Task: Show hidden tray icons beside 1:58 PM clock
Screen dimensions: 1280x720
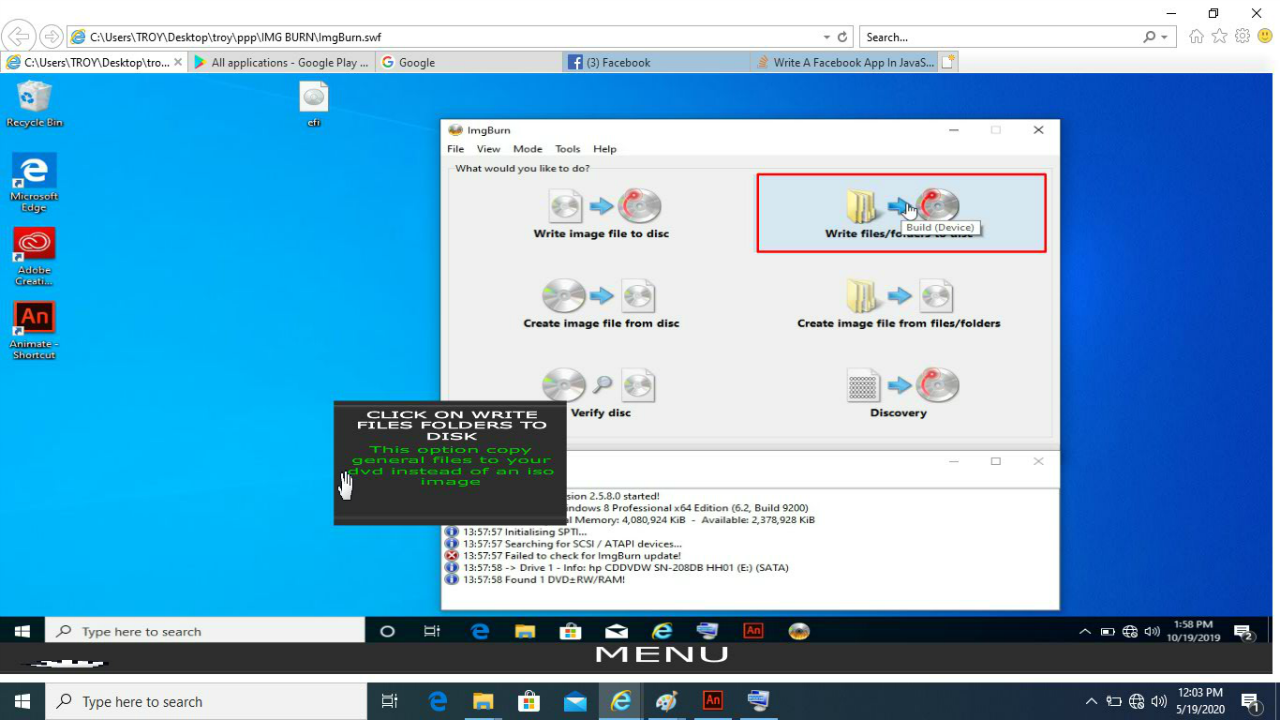Action: (x=1085, y=632)
